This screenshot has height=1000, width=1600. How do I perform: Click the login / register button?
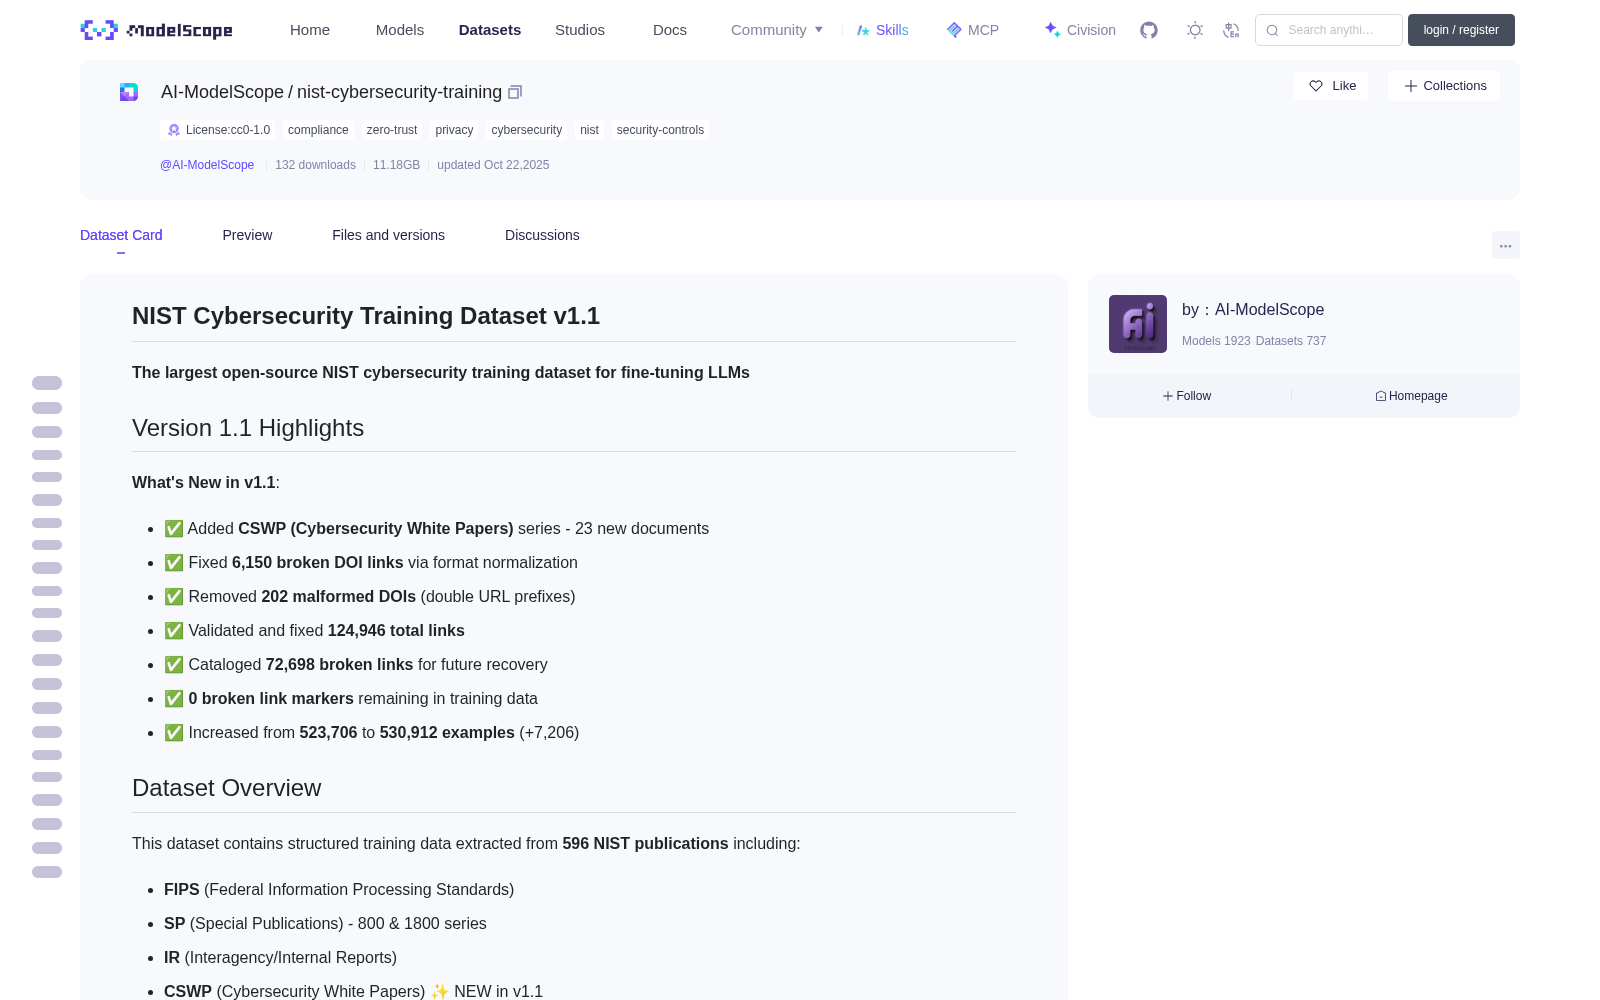coord(1461,30)
